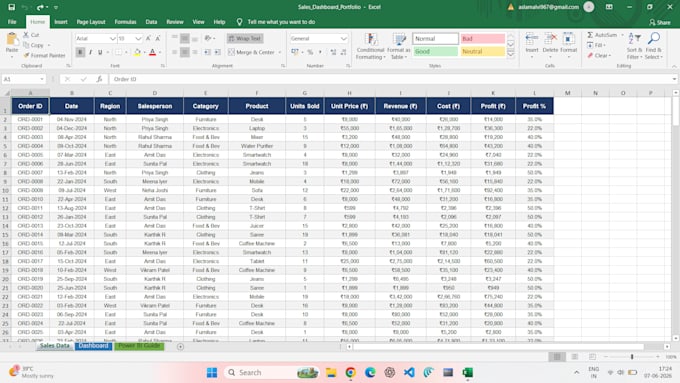Switch to Page Layout view in status bar
This screenshot has width=680, height=383.
click(x=575, y=357)
